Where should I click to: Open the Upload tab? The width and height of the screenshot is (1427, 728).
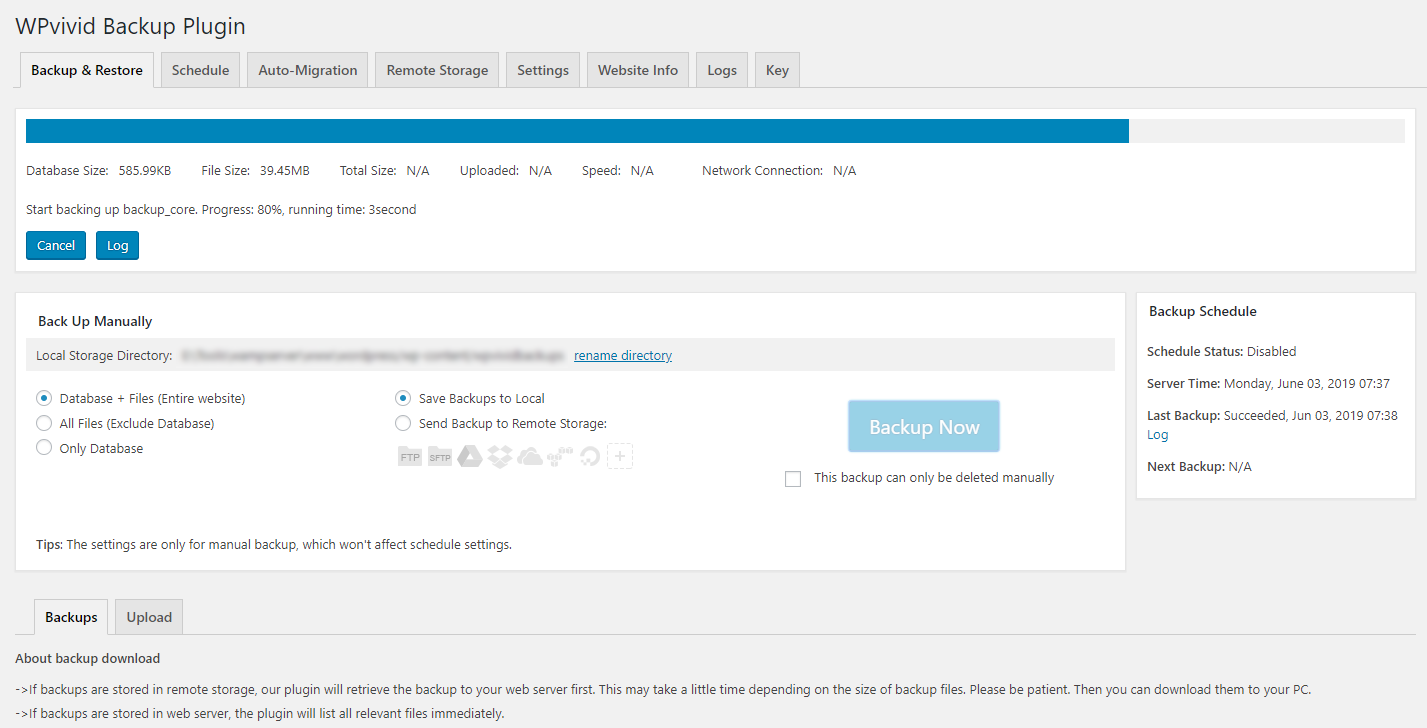pyautogui.click(x=149, y=617)
